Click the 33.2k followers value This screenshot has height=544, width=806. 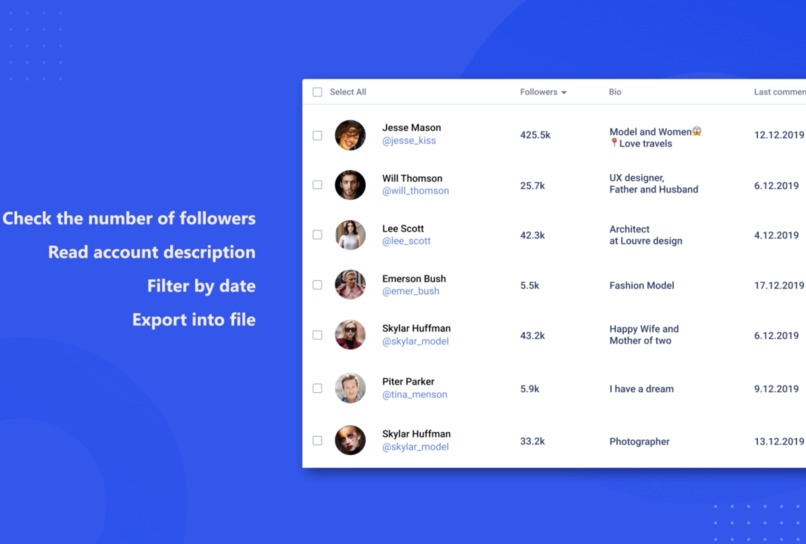[x=532, y=441]
